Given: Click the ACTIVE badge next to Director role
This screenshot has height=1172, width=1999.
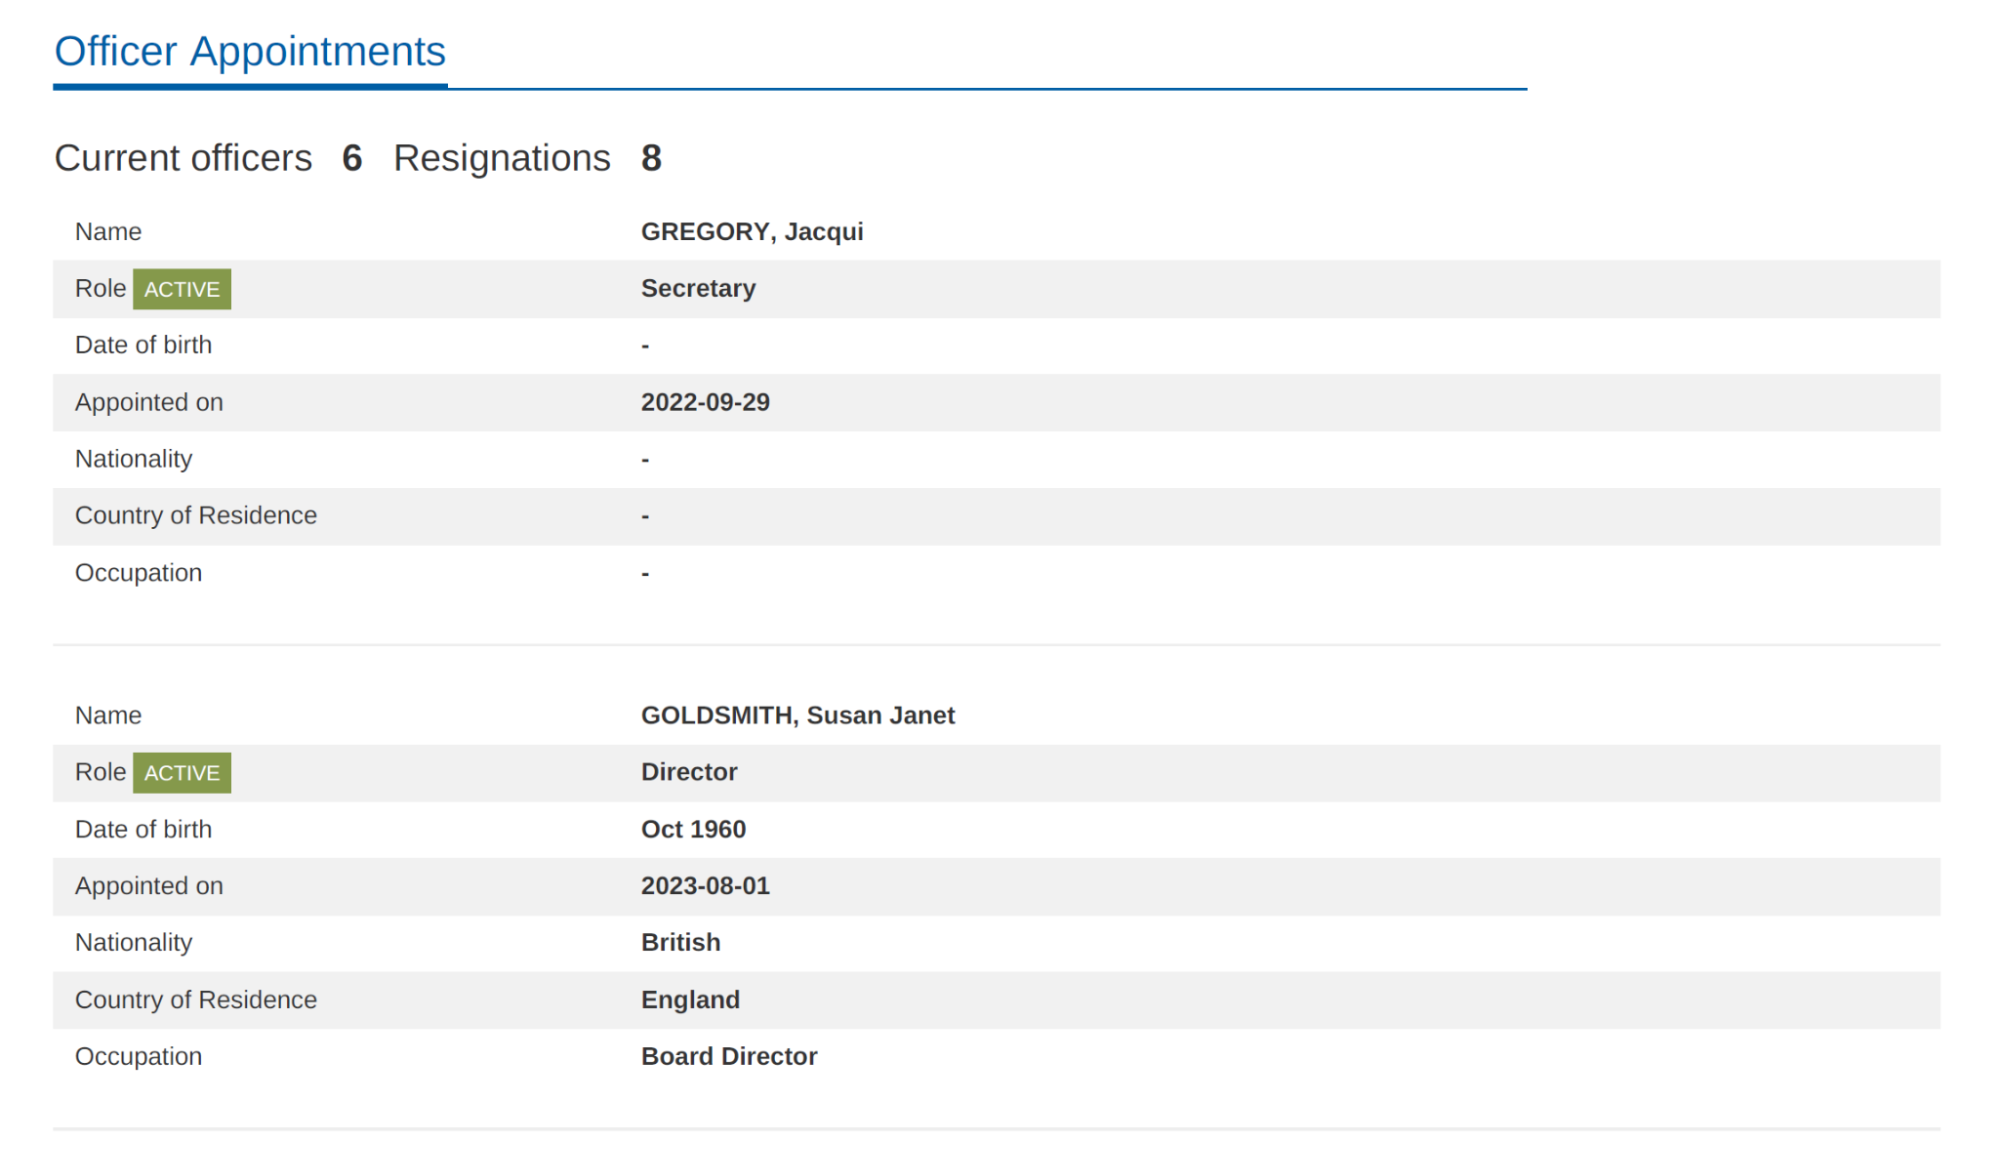Looking at the screenshot, I should [181, 772].
